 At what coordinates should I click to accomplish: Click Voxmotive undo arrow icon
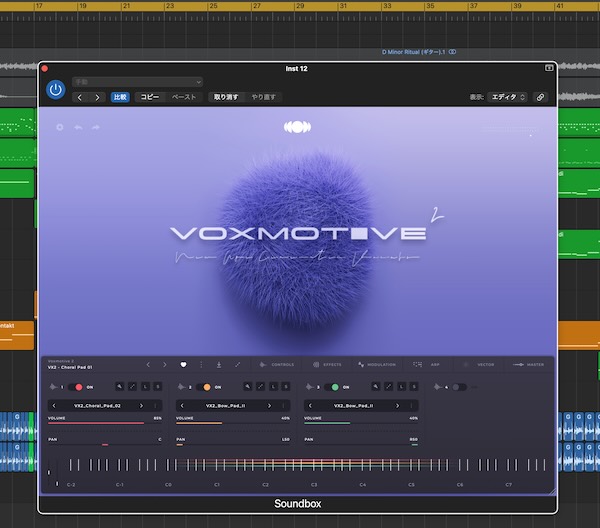pos(78,127)
